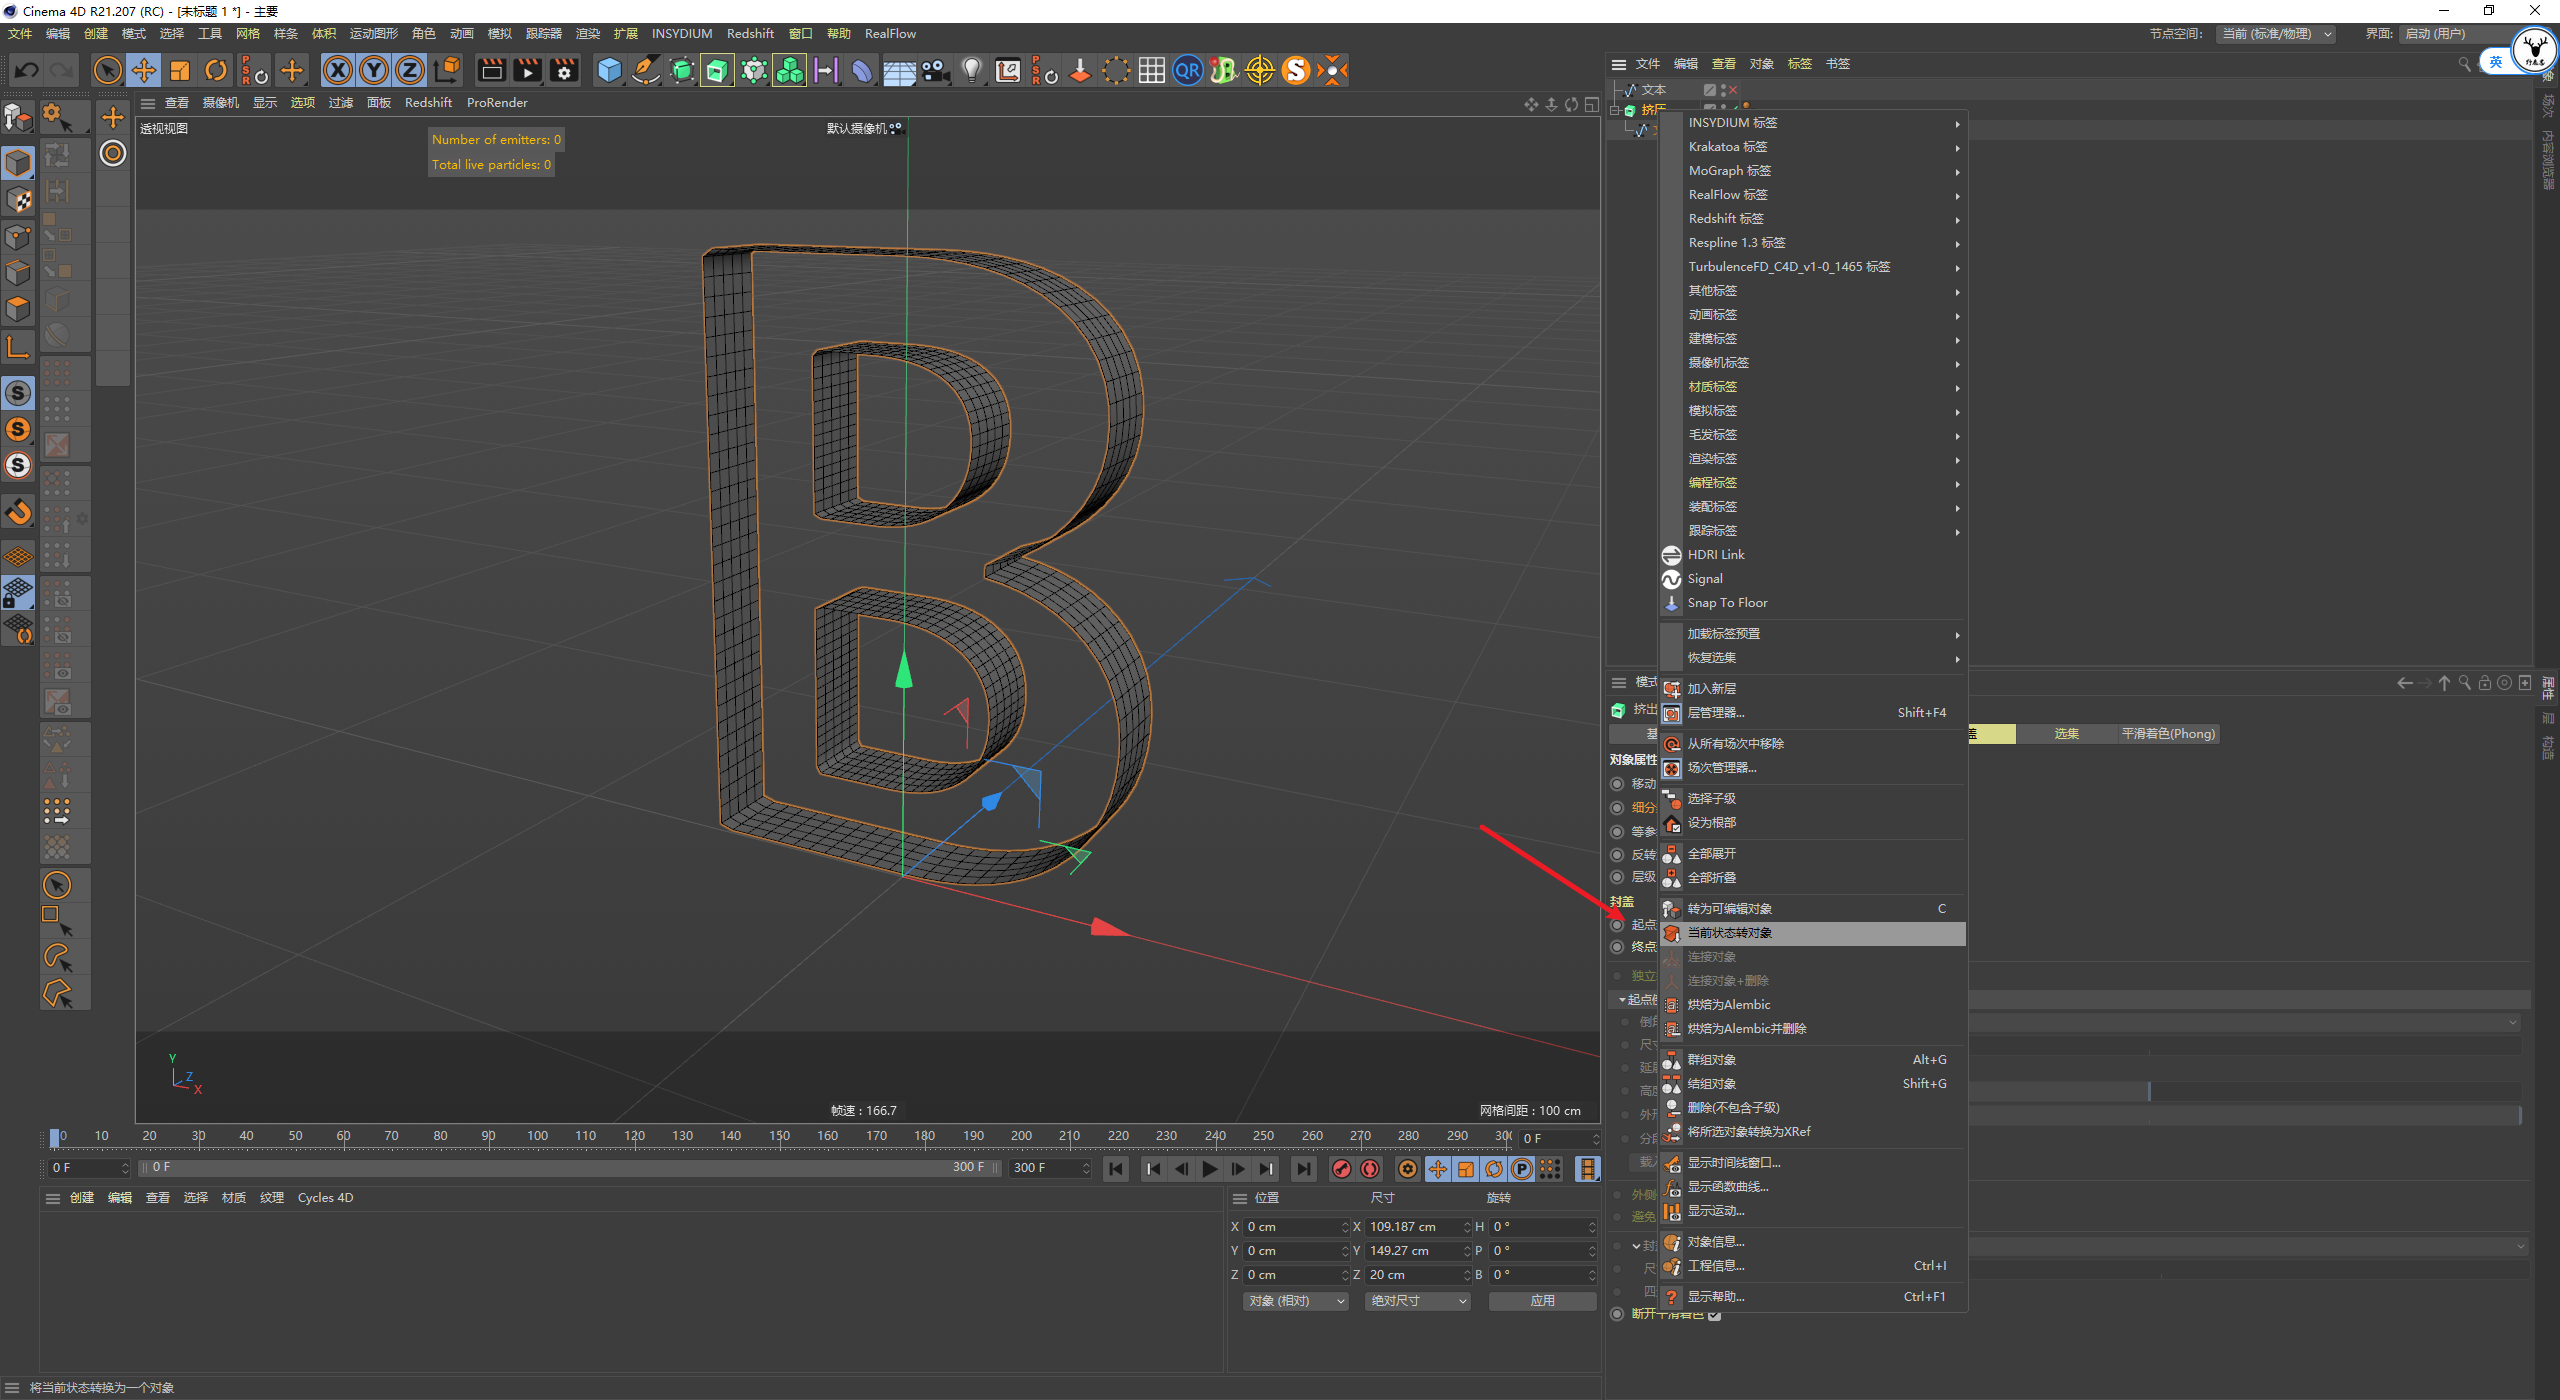2560x1400 pixels.
Task: Click the Camera object icon
Action: pos(935,70)
